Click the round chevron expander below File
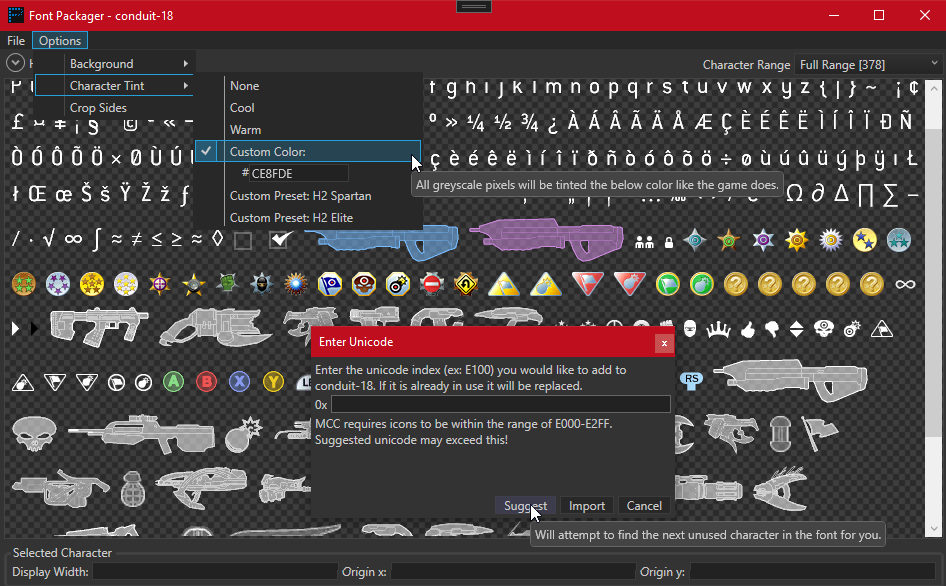 pos(15,63)
